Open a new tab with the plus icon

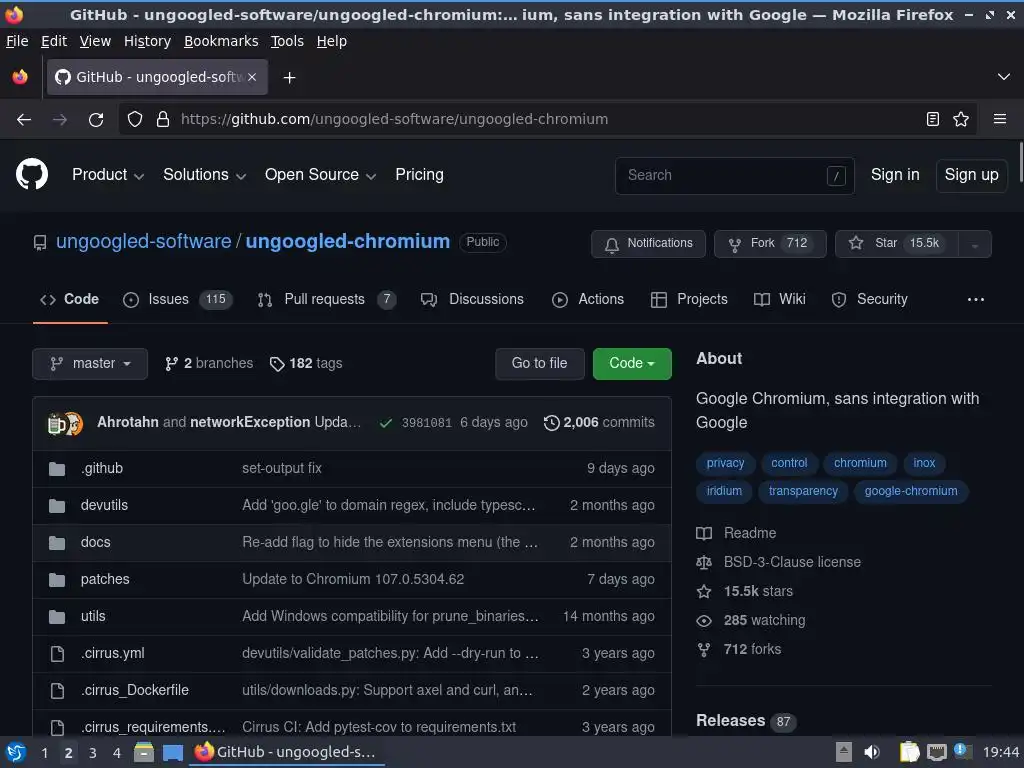pyautogui.click(x=289, y=78)
